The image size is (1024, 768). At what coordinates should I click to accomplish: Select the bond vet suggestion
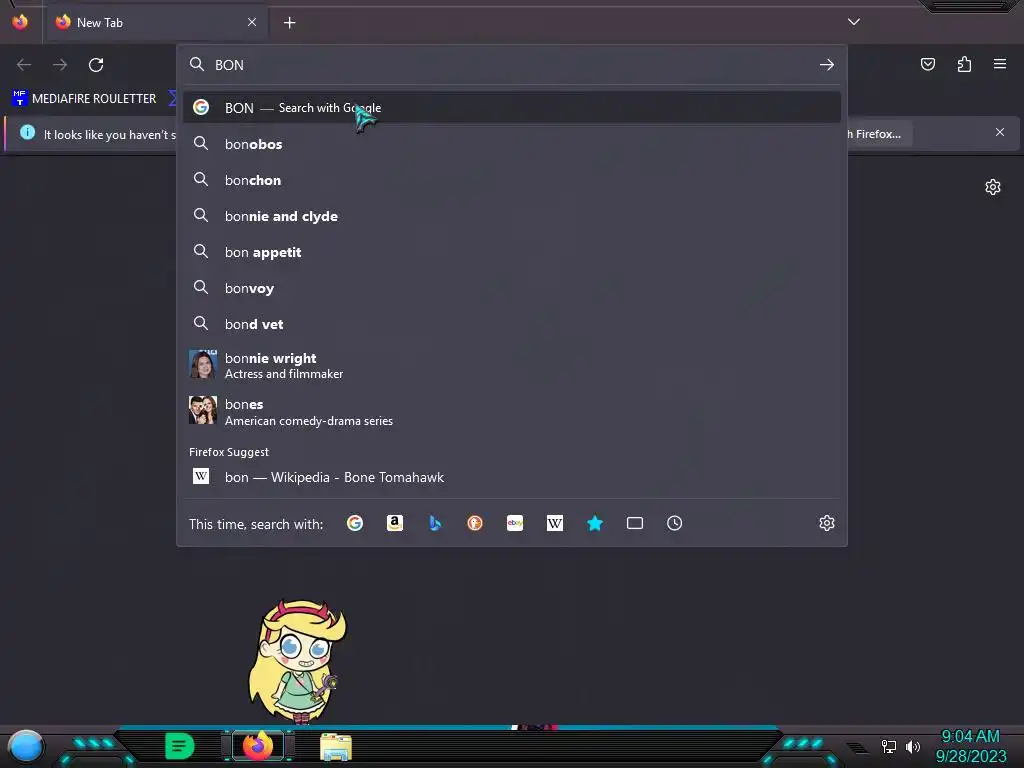click(512, 324)
